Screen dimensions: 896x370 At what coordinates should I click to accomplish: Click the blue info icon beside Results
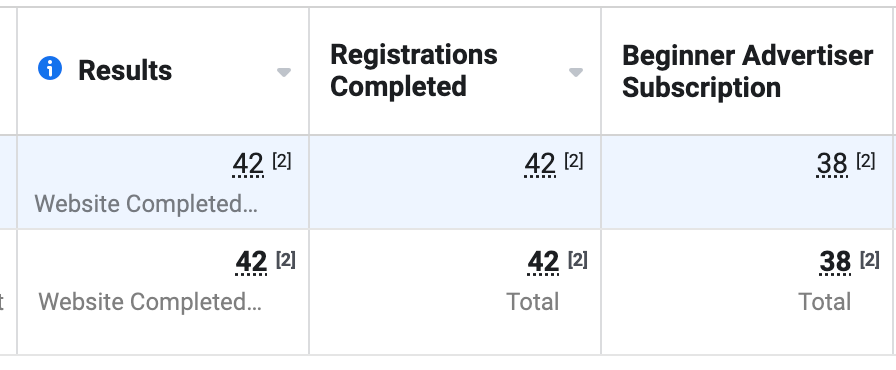pyautogui.click(x=50, y=69)
